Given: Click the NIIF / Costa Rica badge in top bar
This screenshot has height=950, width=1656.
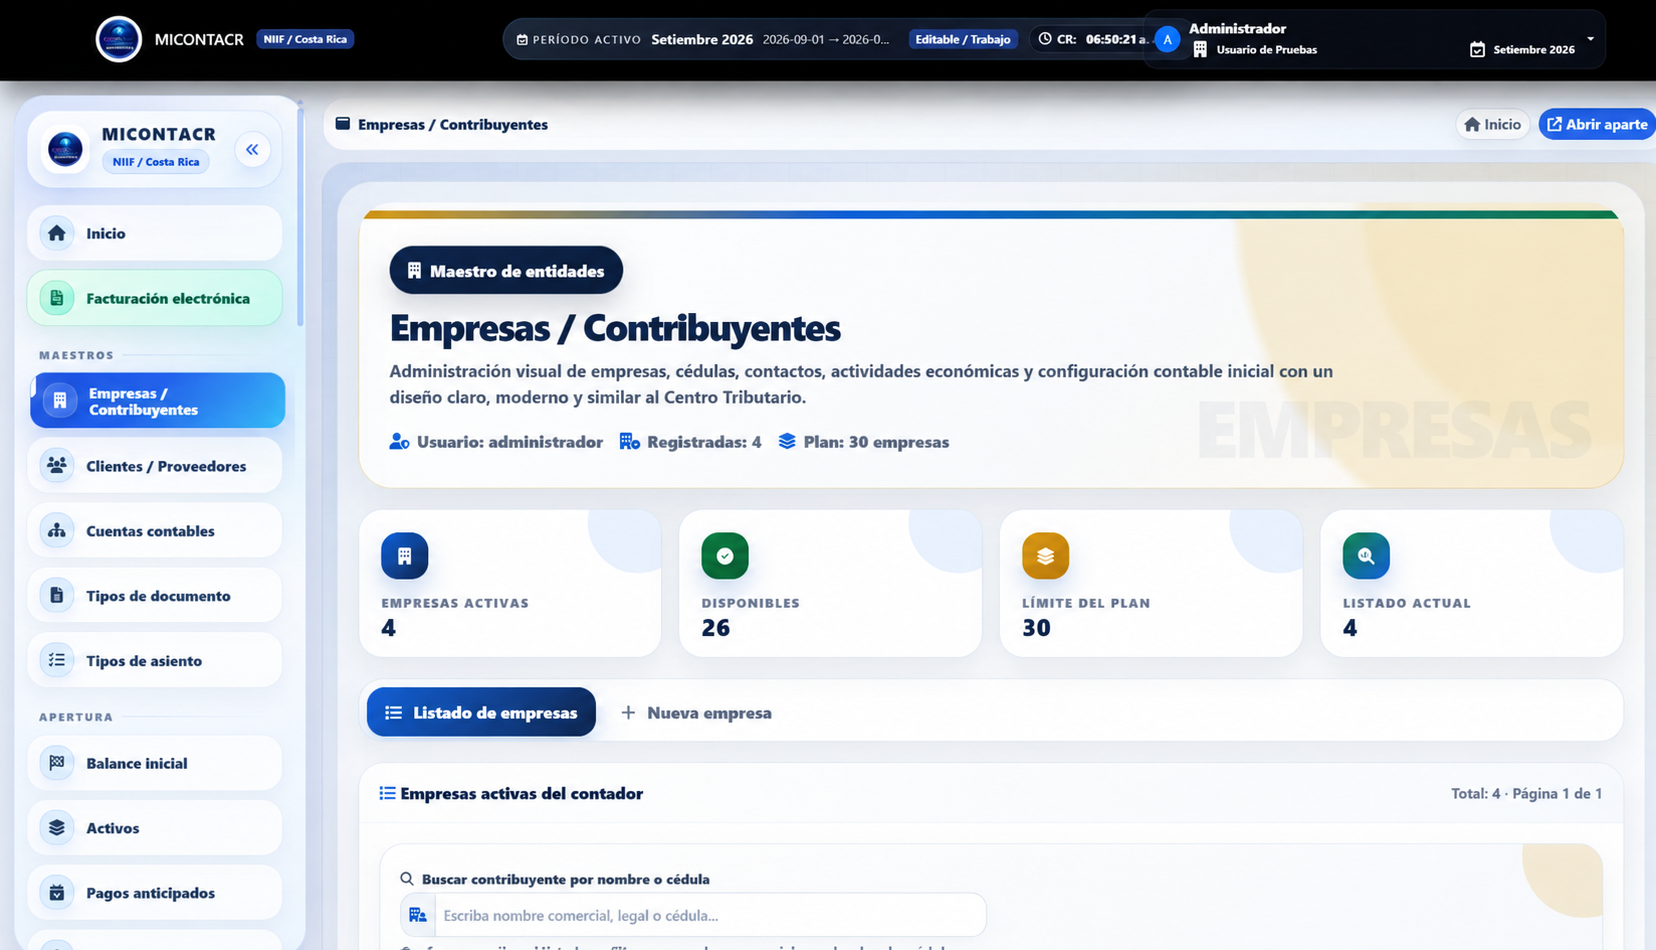Looking at the screenshot, I should 305,39.
